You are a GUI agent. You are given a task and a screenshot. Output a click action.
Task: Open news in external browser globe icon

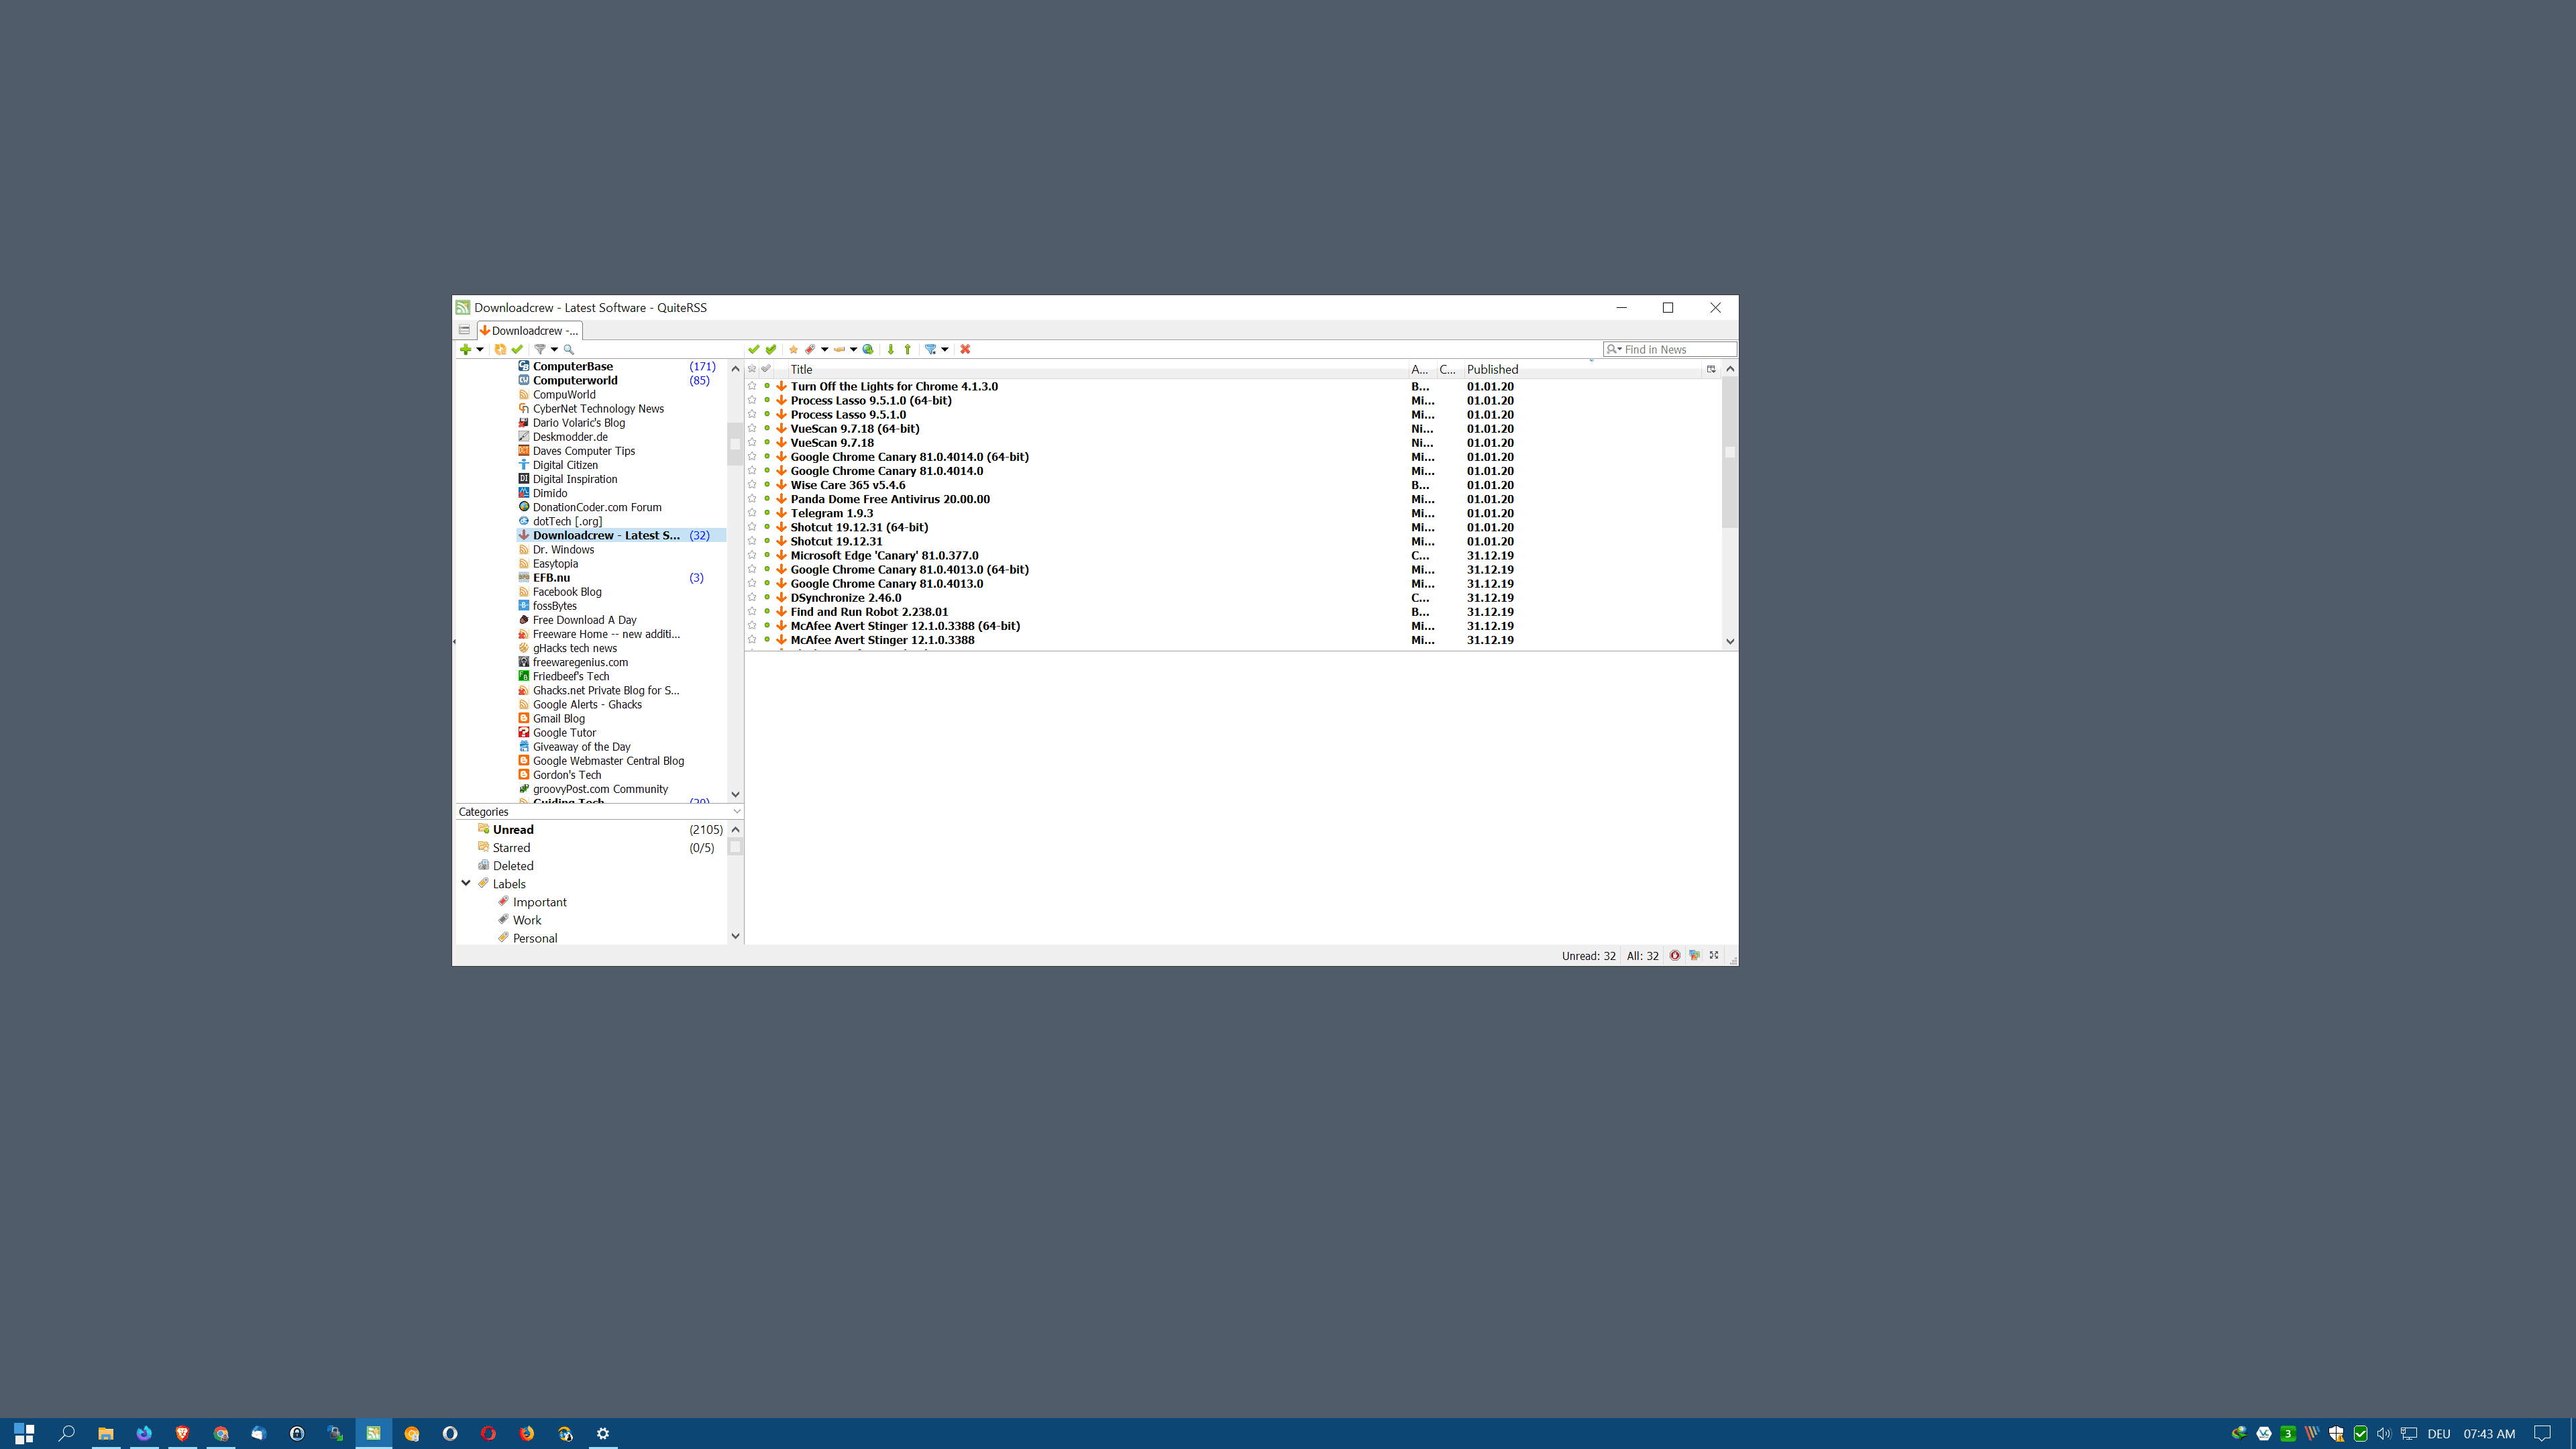[x=868, y=349]
